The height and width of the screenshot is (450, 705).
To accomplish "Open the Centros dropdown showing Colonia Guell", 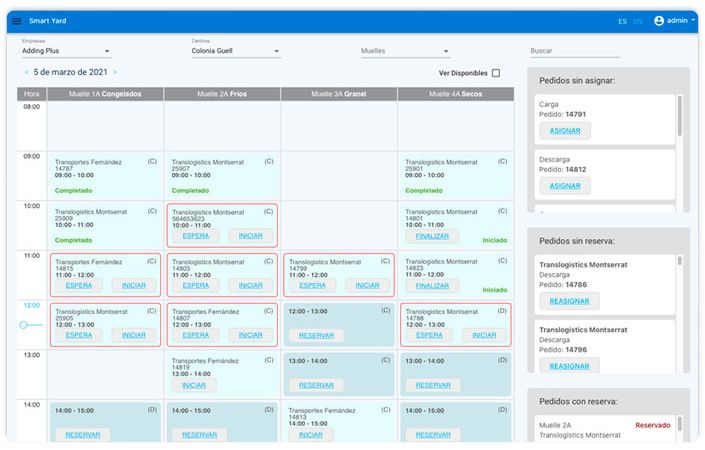I will pyautogui.click(x=236, y=51).
